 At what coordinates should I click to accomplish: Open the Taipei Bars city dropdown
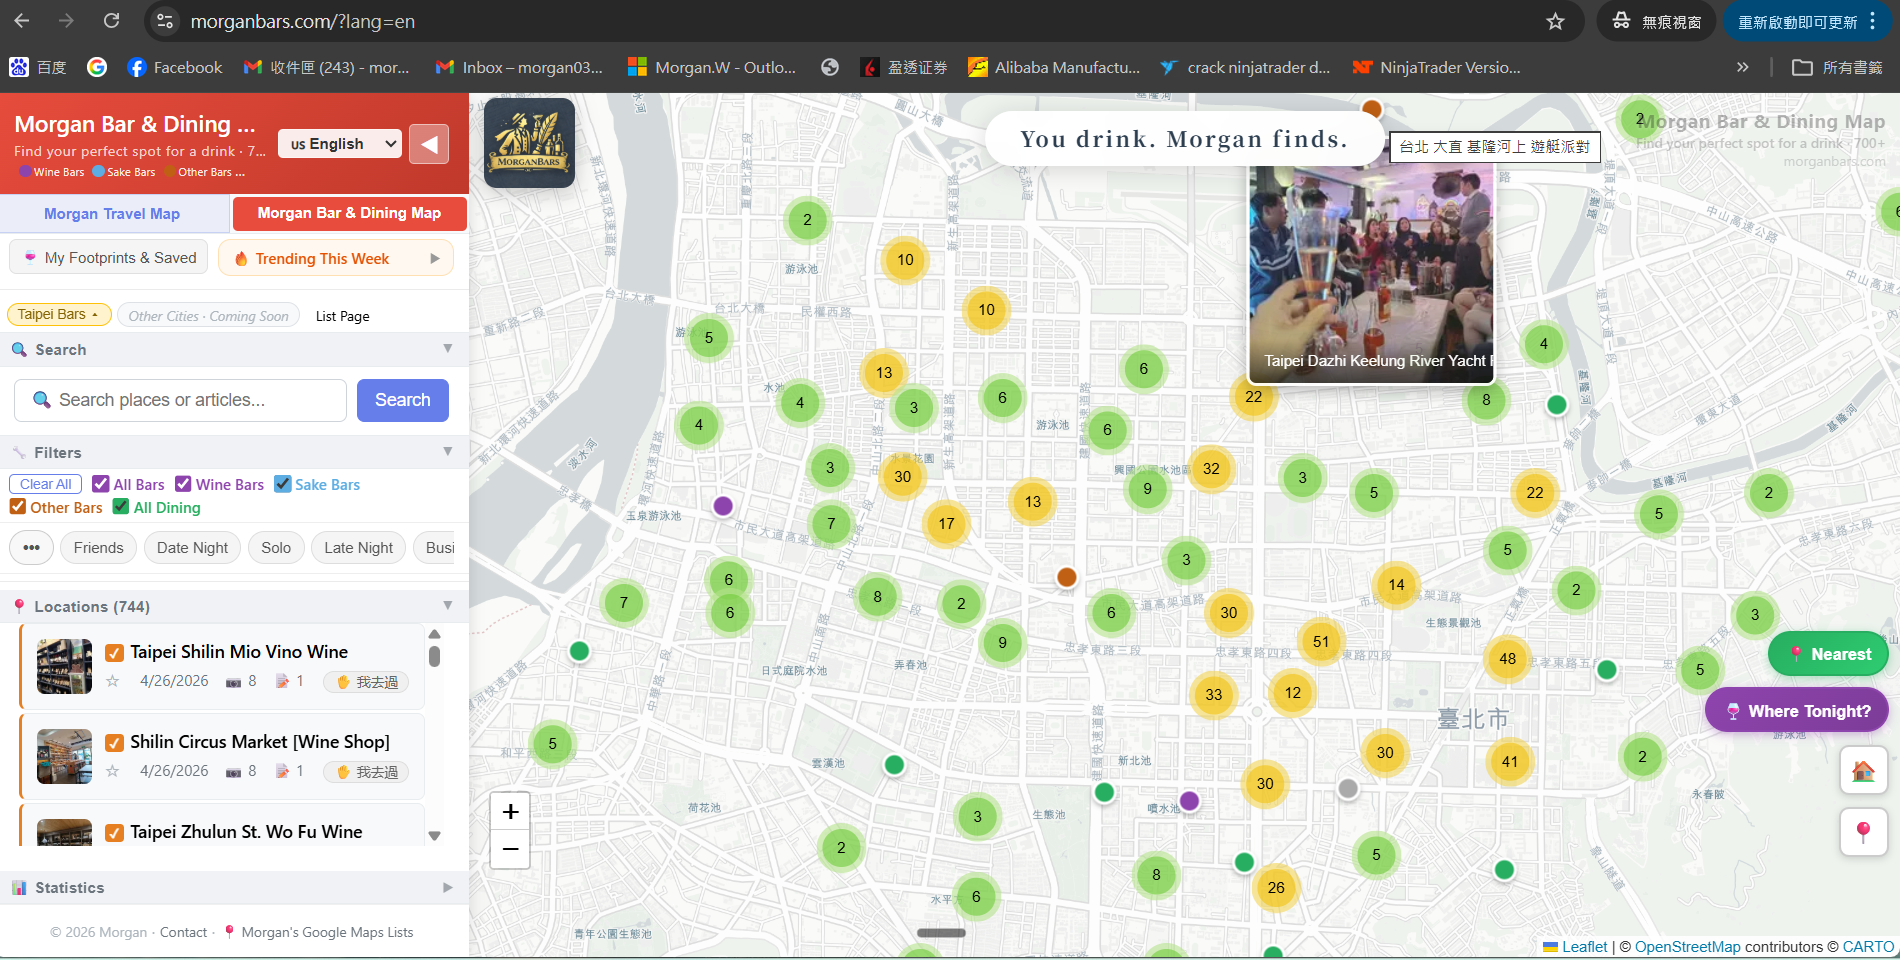click(58, 315)
